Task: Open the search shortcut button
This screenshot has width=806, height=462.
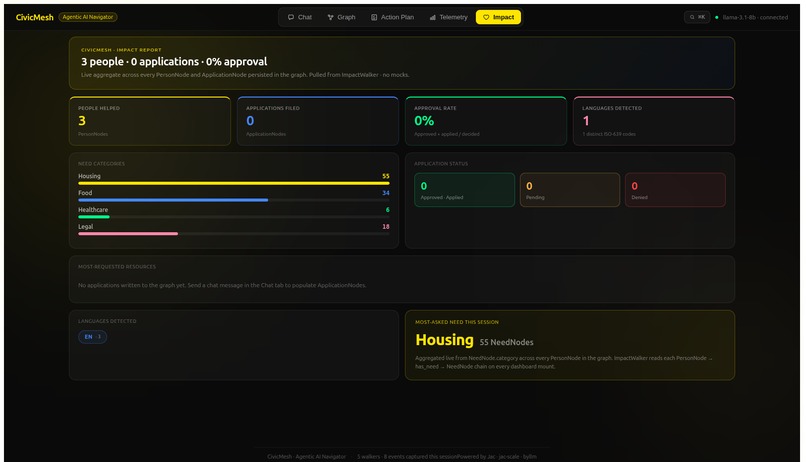Action: pyautogui.click(x=697, y=17)
